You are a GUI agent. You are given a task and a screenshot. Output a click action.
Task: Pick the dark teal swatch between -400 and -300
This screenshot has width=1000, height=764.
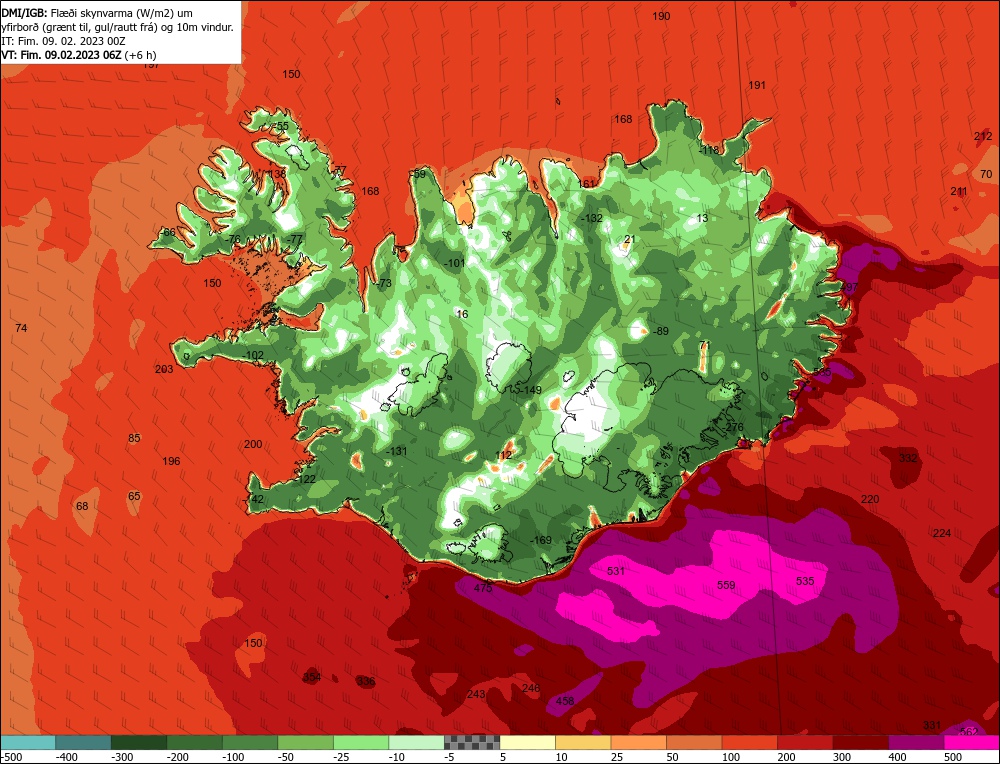84,742
